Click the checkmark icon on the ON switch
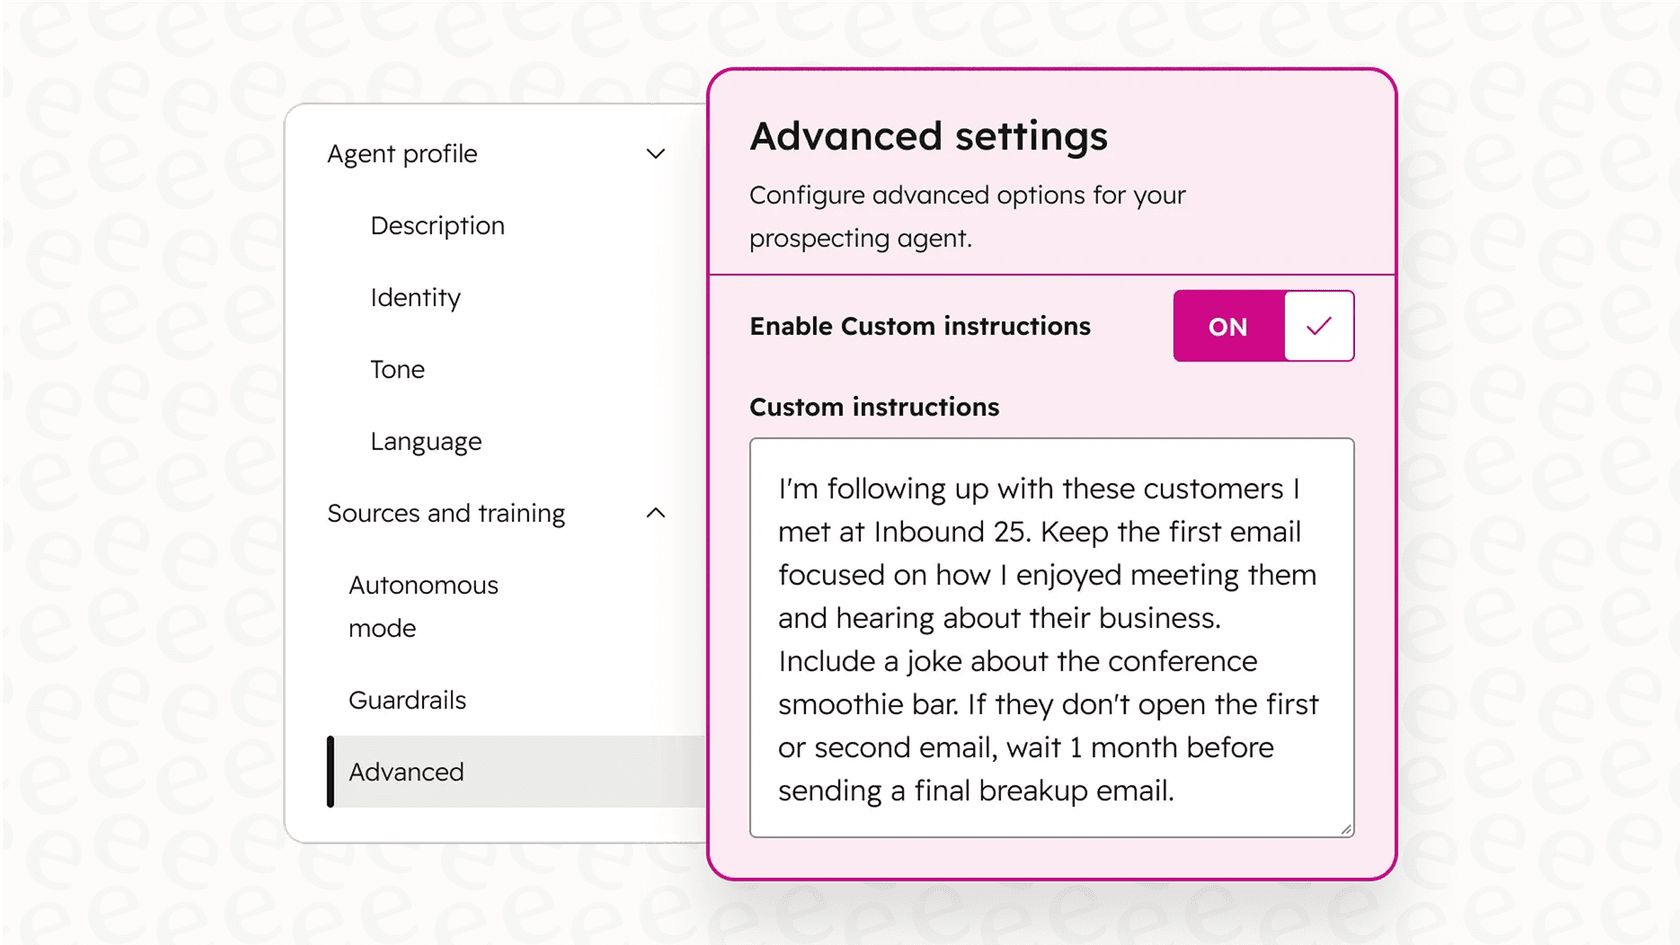The height and width of the screenshot is (945, 1680). tap(1320, 326)
